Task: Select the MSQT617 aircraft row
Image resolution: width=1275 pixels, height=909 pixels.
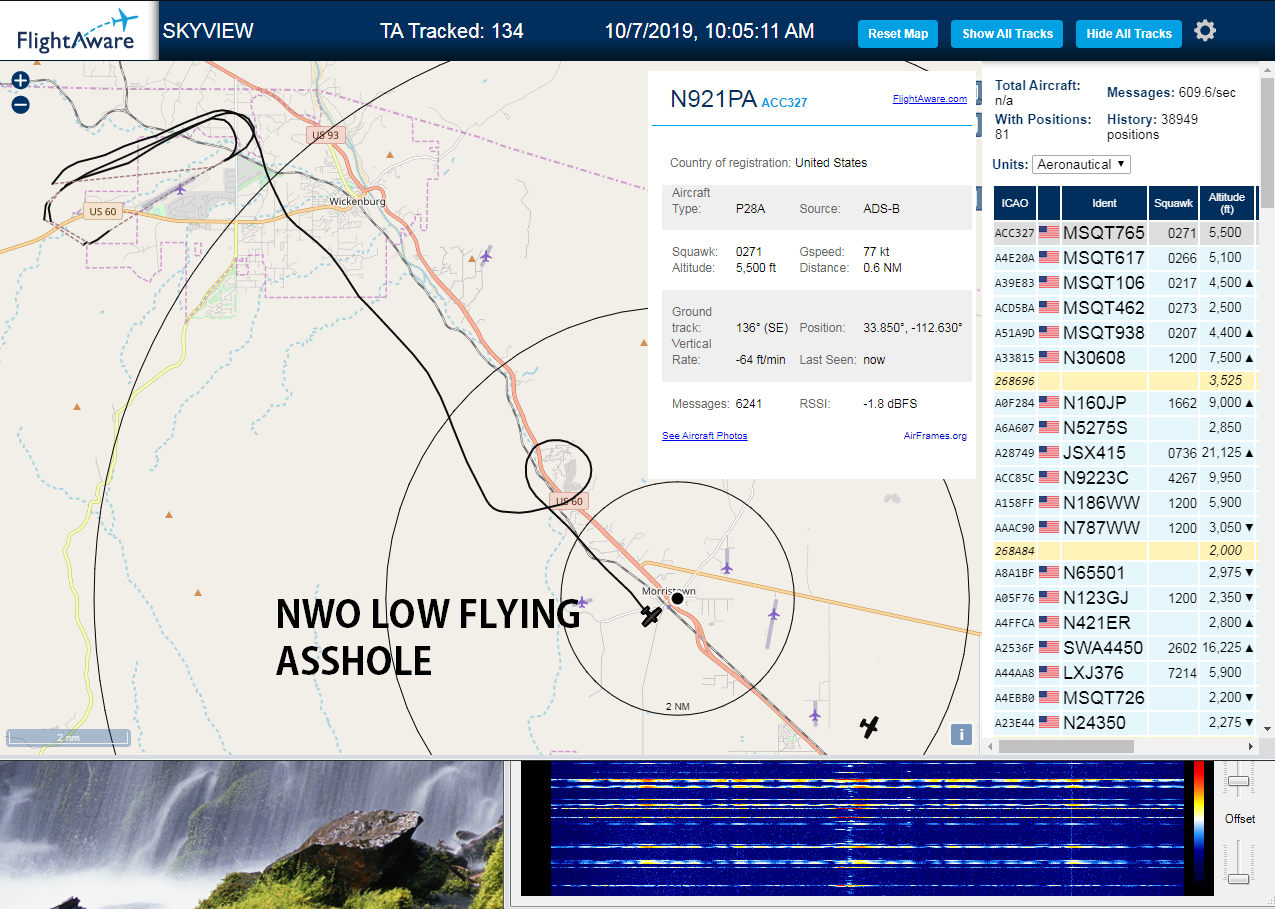Action: click(1124, 258)
